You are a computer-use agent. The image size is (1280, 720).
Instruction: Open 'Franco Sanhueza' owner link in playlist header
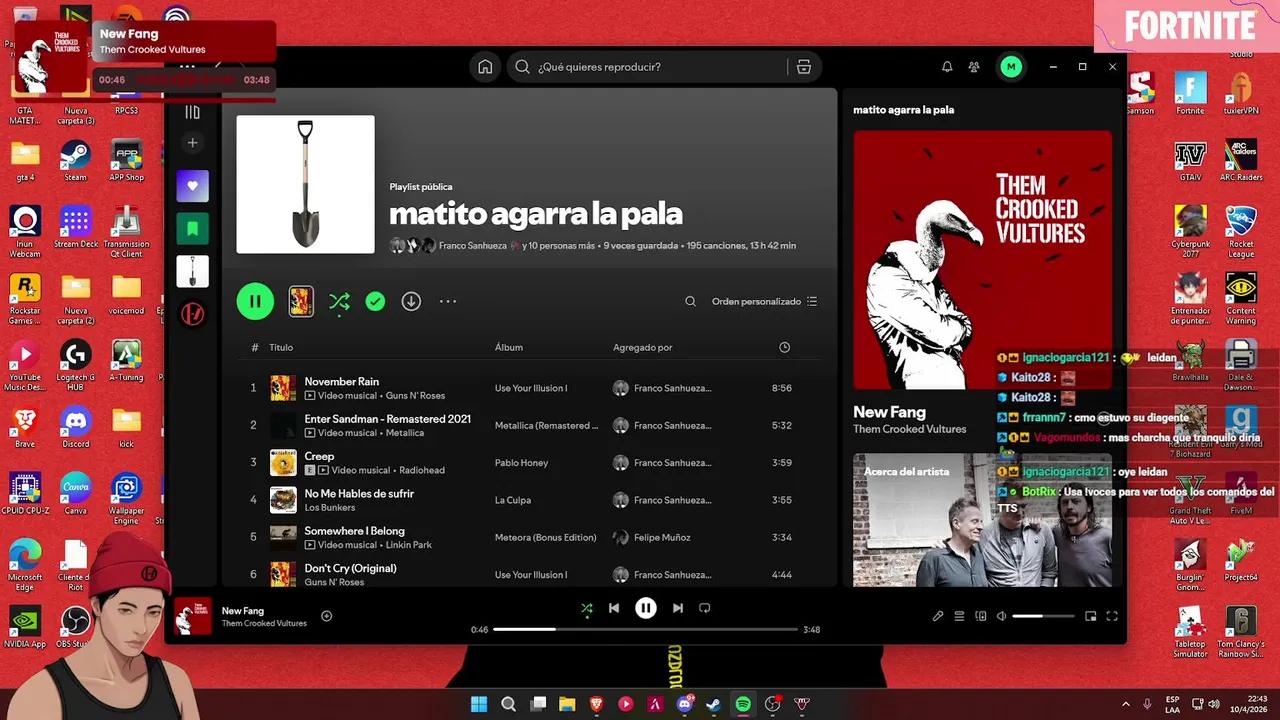pyautogui.click(x=473, y=245)
